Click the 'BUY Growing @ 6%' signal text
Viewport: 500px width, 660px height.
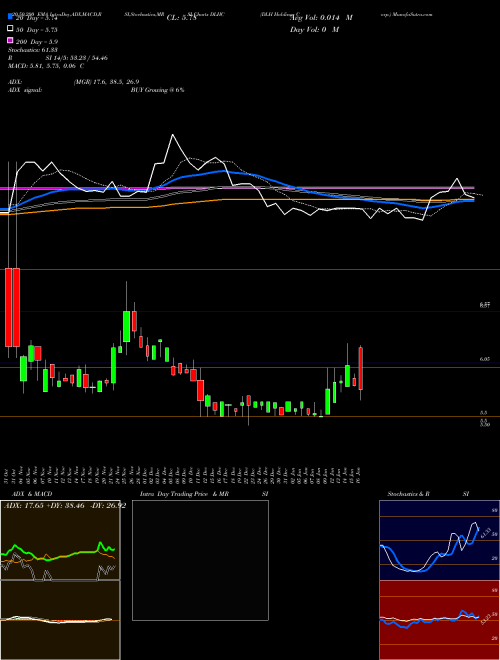point(157,90)
